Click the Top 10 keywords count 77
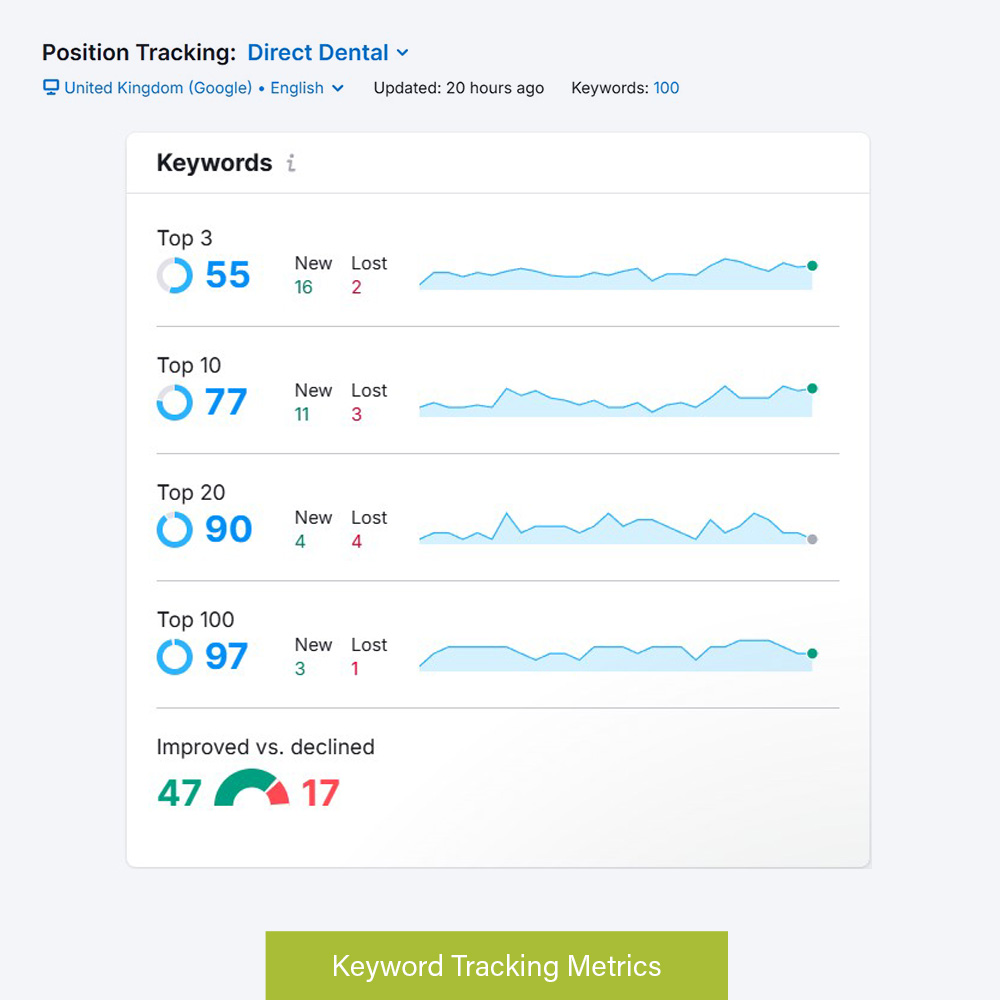 click(x=226, y=402)
